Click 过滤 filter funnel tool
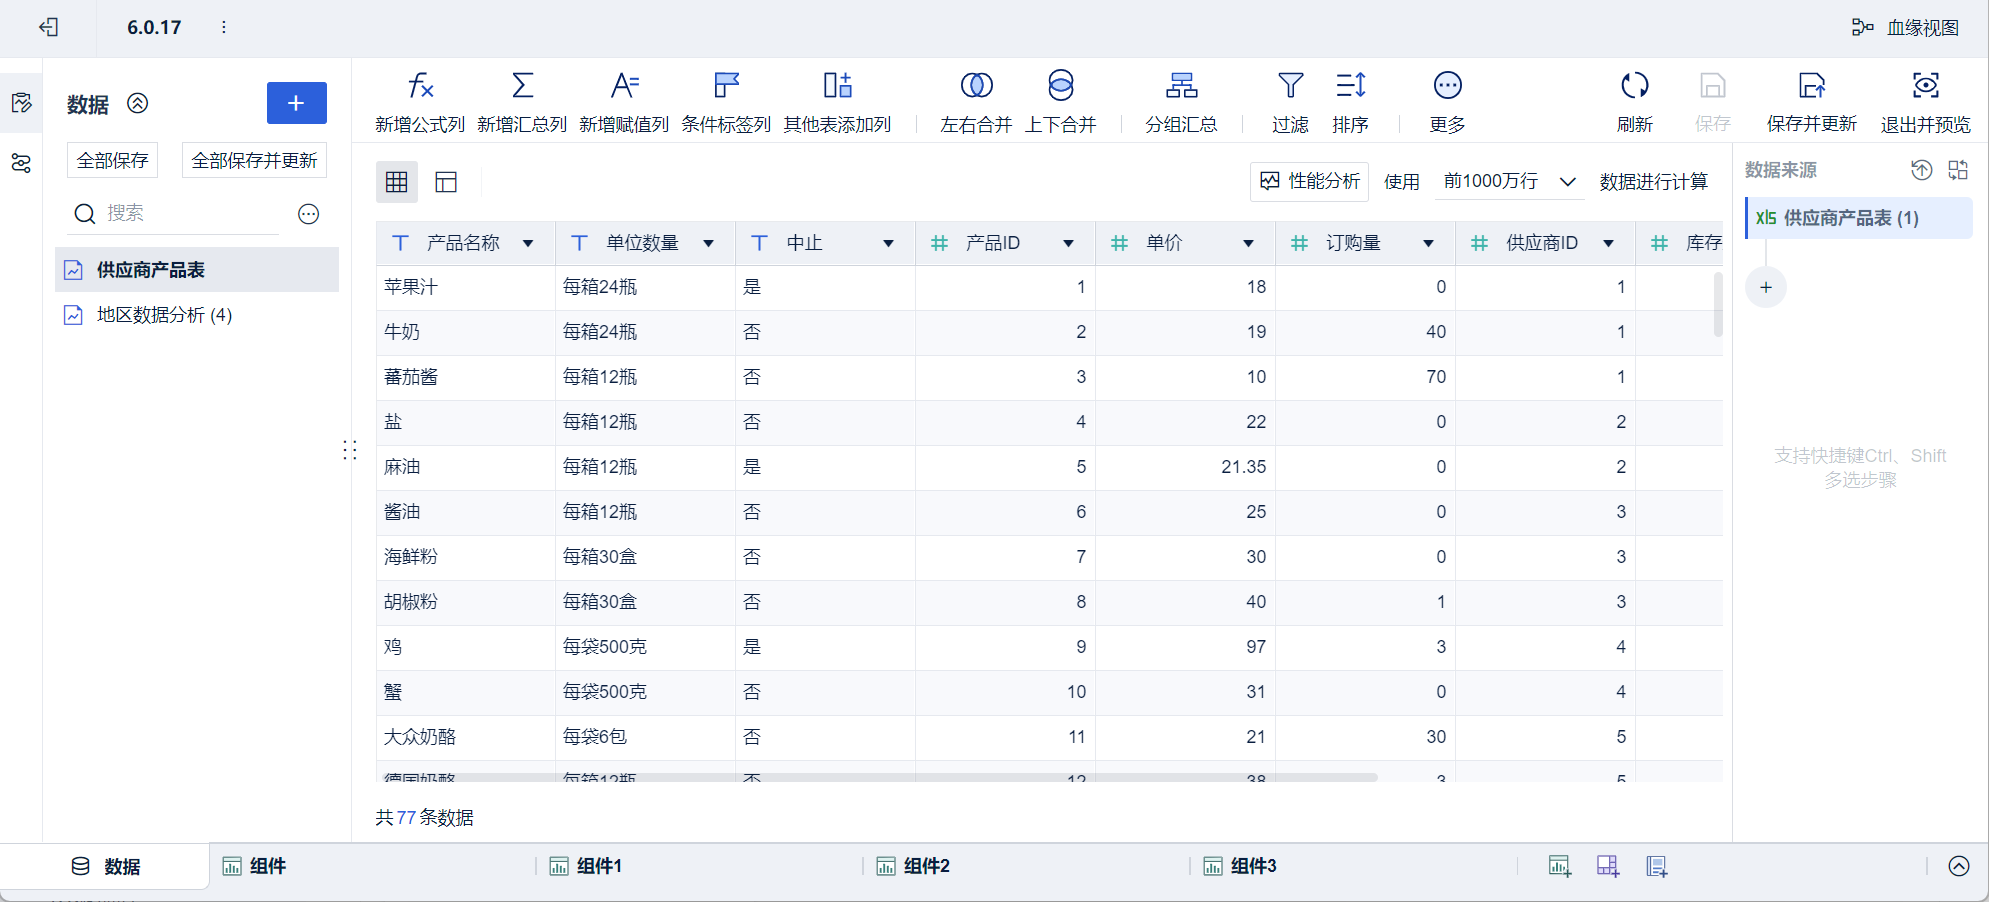The image size is (1989, 902). pos(1291,102)
